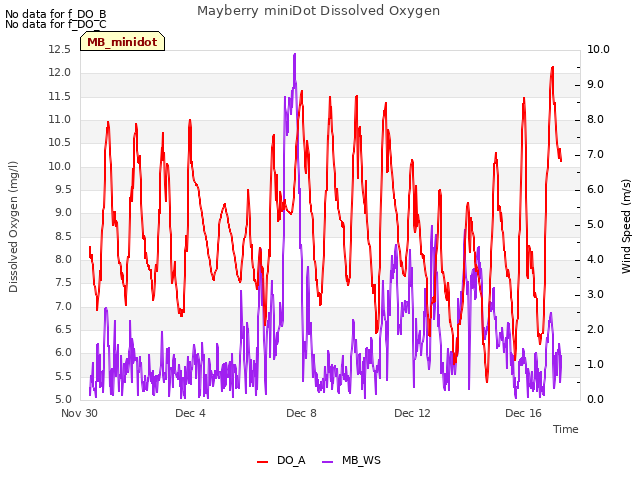Image resolution: width=640 pixels, height=480 pixels.
Task: Click the 9.0 wind speed axis value
Action: click(596, 85)
